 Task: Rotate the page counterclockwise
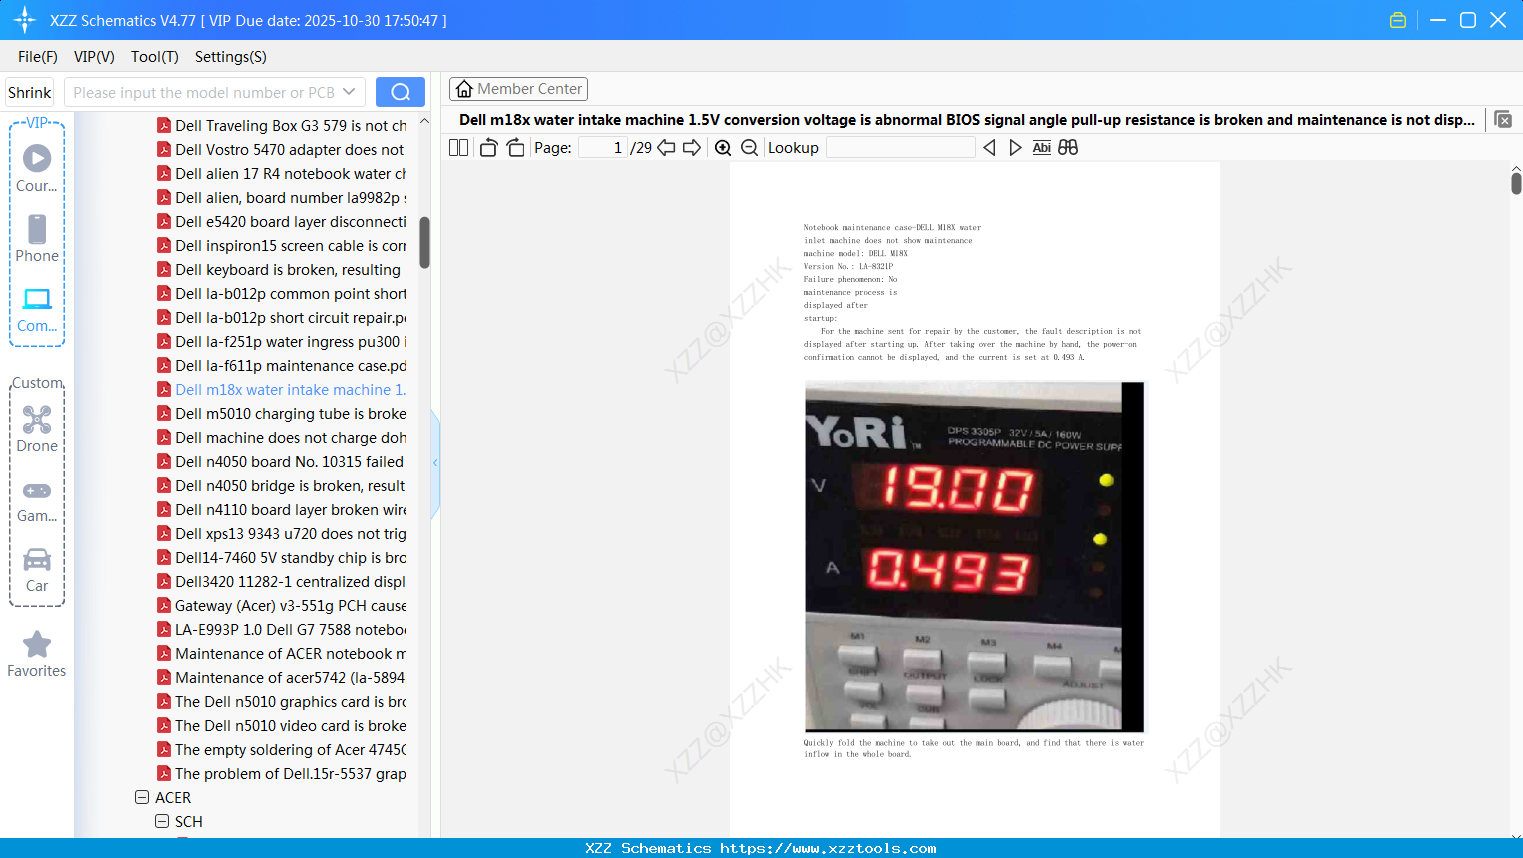click(488, 148)
